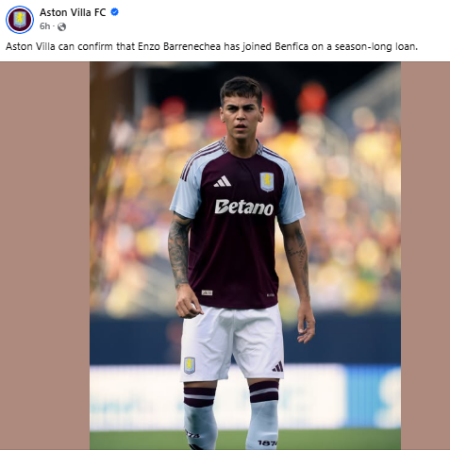Click the Aston Villa FC page name
The image size is (450, 450).
coord(73,12)
